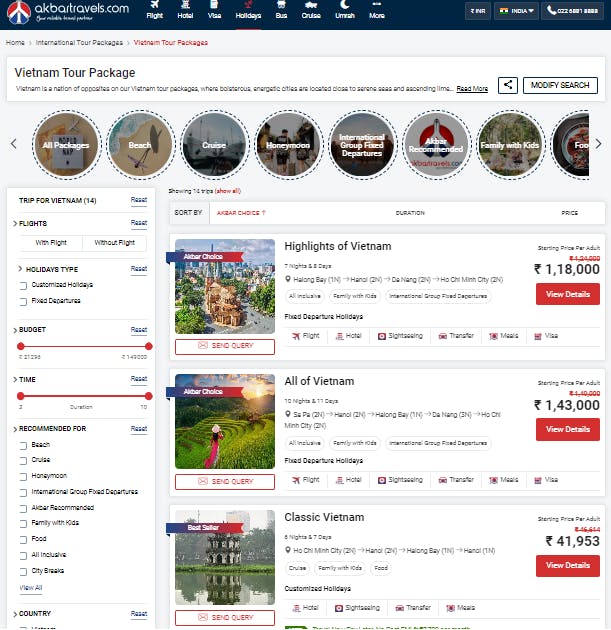Open the Cruise section in top navigation
Viewport: 611px width, 630px height.
tap(311, 10)
